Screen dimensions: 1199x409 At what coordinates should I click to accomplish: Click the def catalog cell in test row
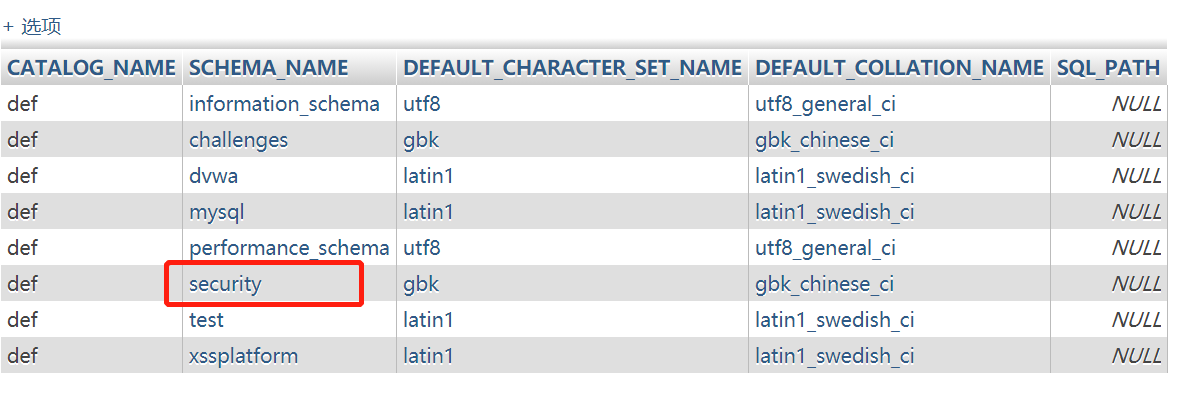click(x=22, y=320)
